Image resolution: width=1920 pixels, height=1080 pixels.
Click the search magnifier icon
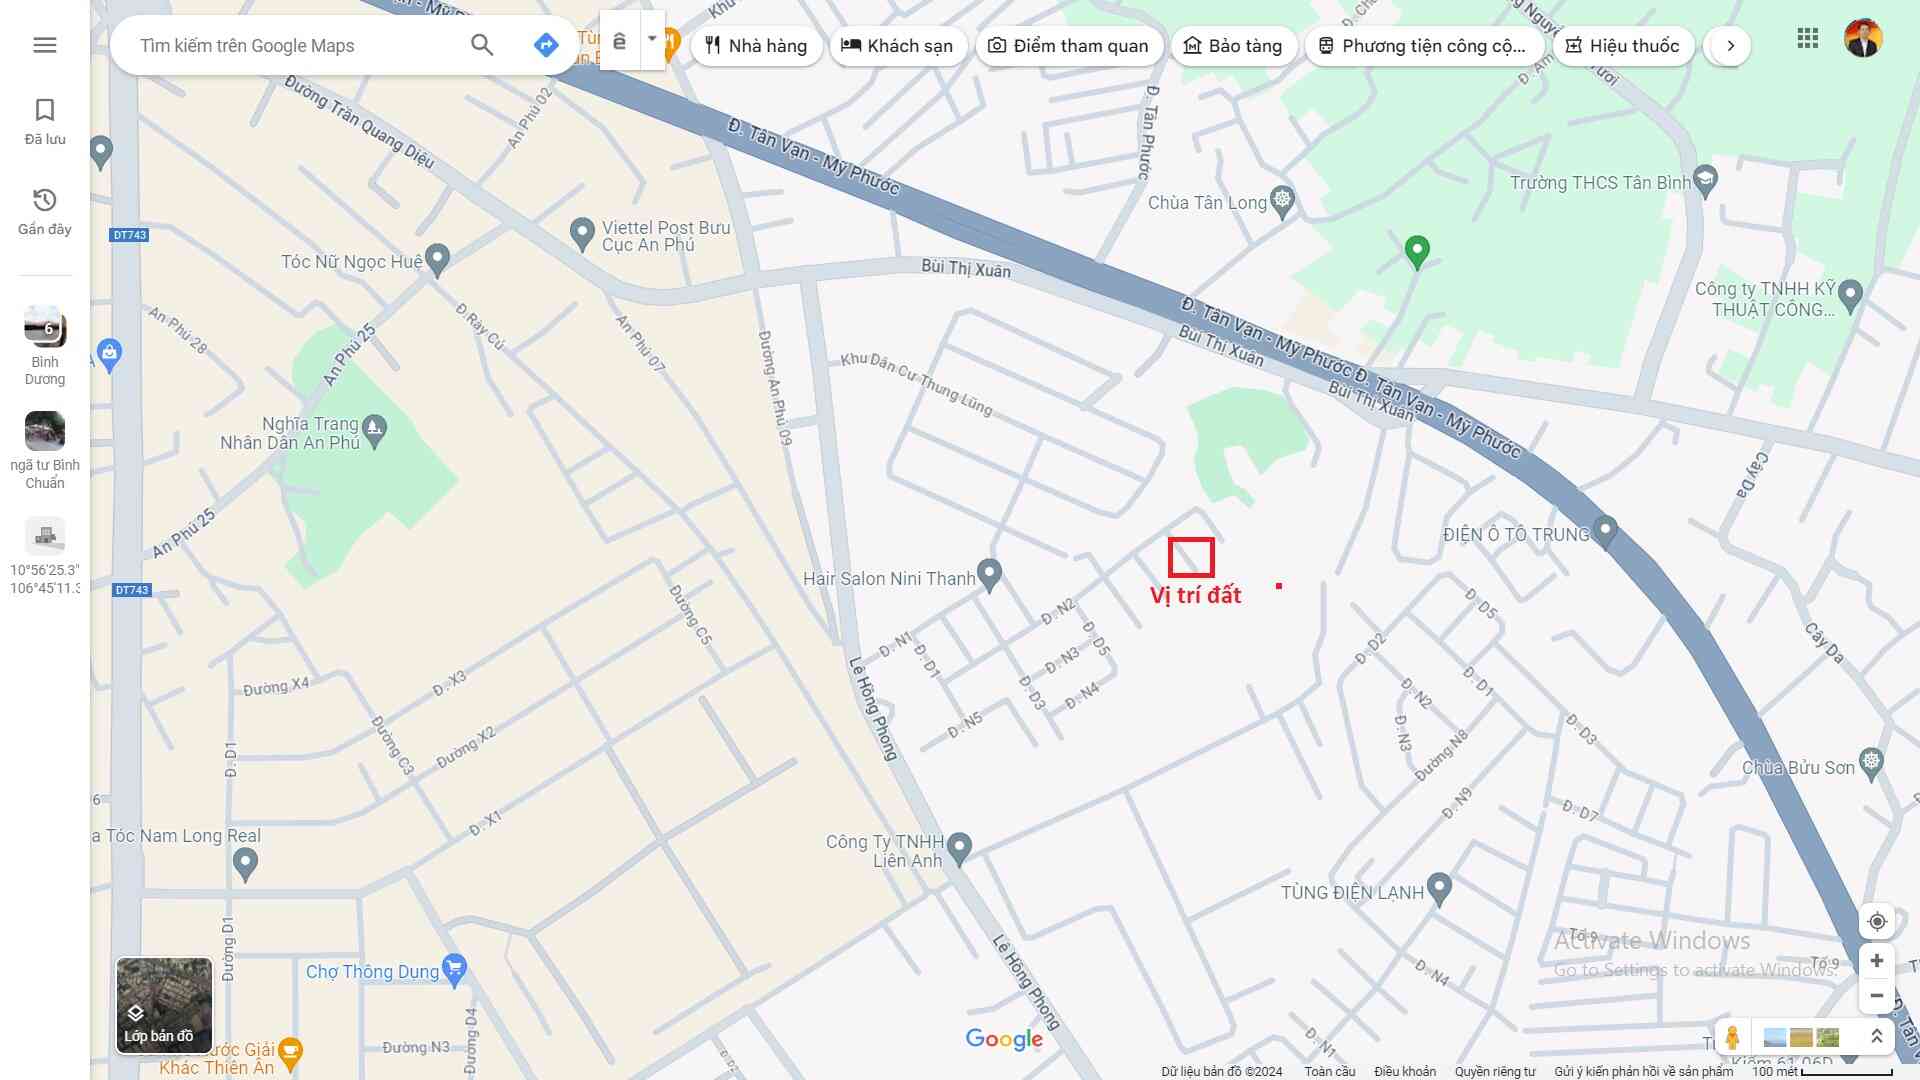tap(482, 45)
